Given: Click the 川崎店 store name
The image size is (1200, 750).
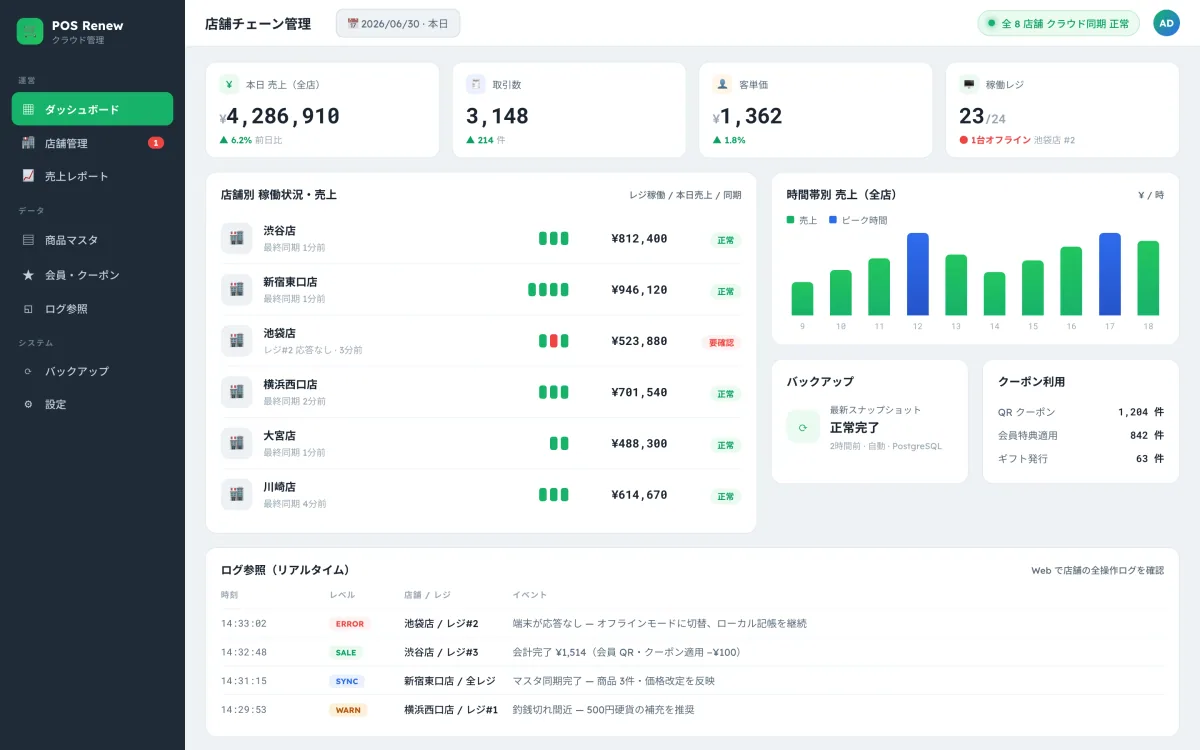Looking at the screenshot, I should point(279,487).
